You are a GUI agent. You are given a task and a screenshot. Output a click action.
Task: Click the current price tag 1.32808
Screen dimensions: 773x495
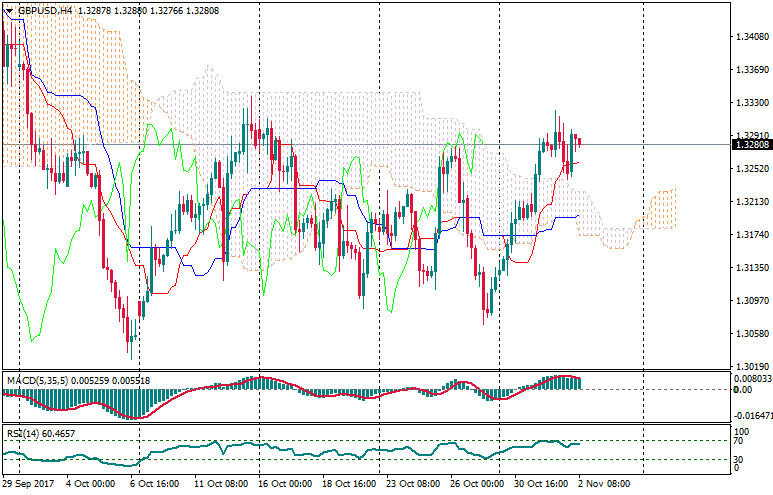point(750,144)
